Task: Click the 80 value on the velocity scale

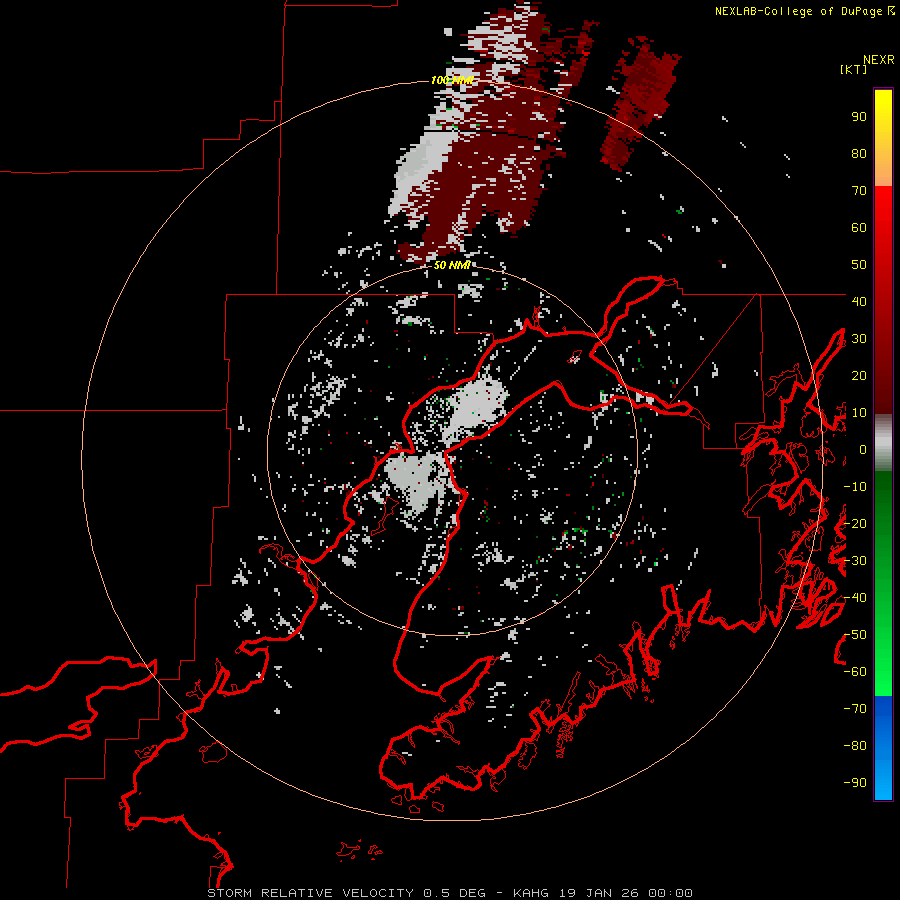Action: pos(859,154)
